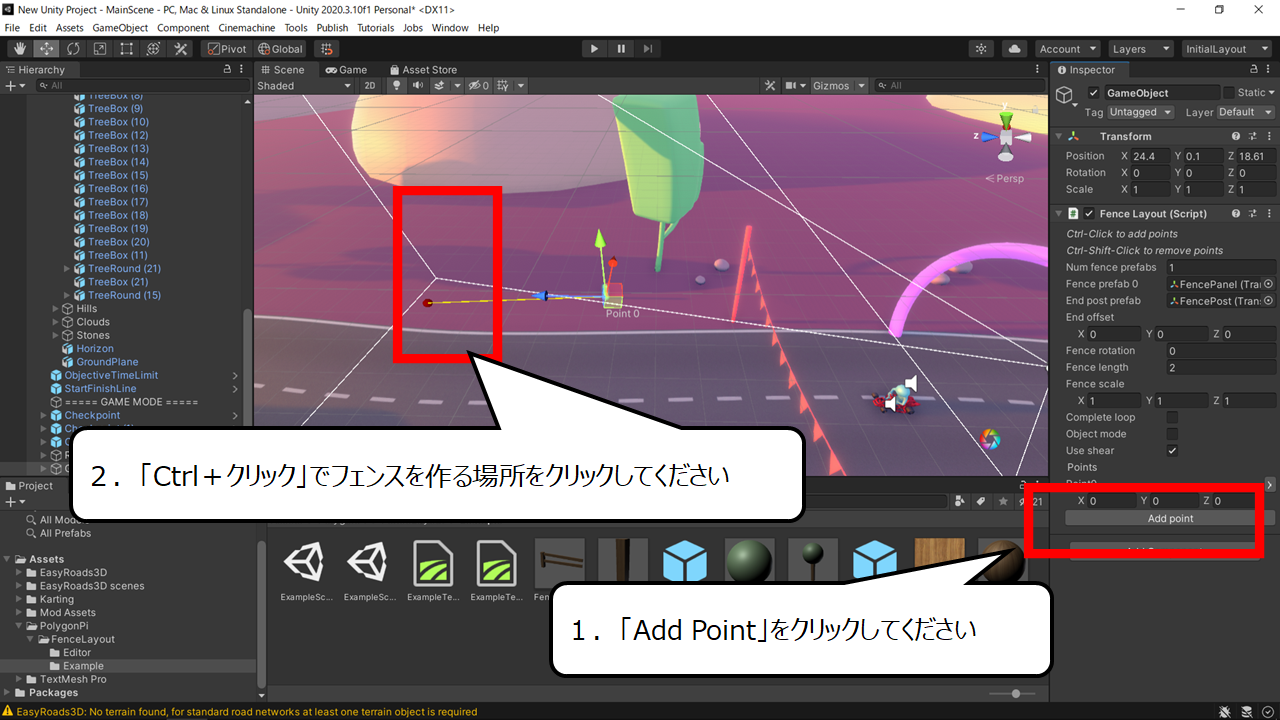Click the Play button

[x=594, y=49]
